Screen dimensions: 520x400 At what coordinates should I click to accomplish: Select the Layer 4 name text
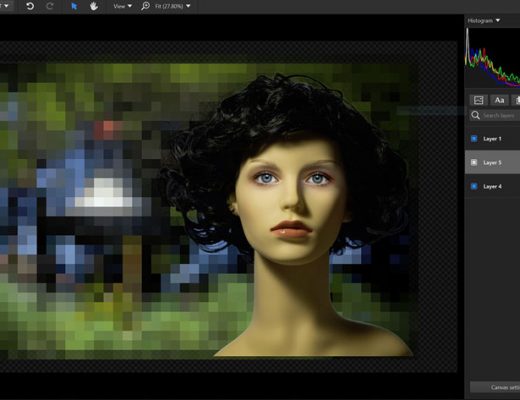(492, 187)
